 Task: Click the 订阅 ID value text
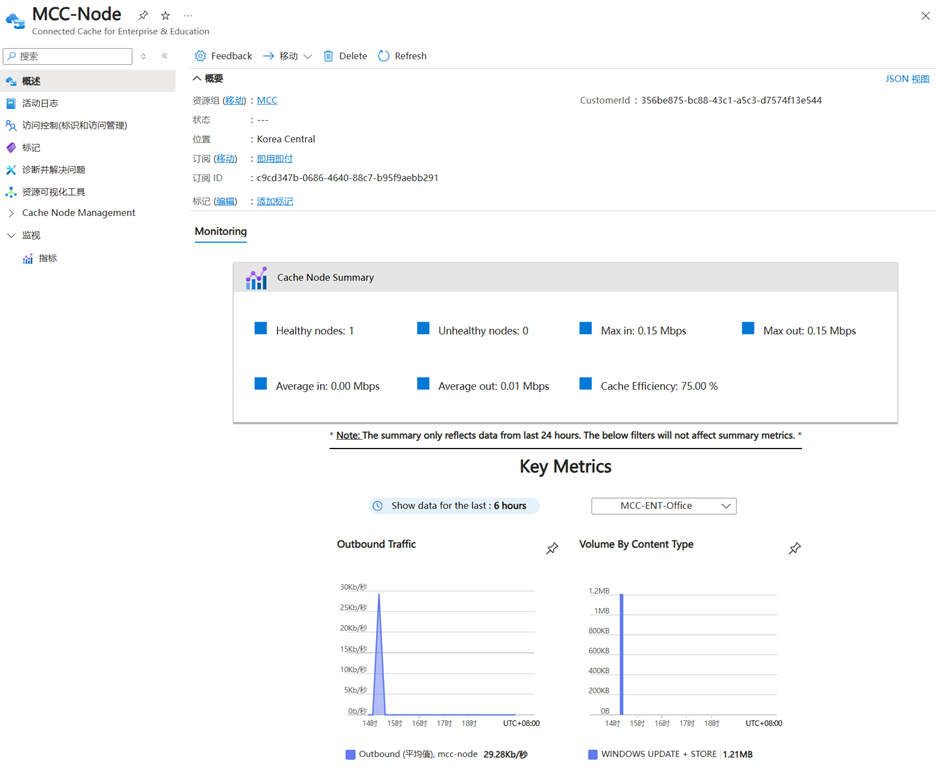pos(347,178)
